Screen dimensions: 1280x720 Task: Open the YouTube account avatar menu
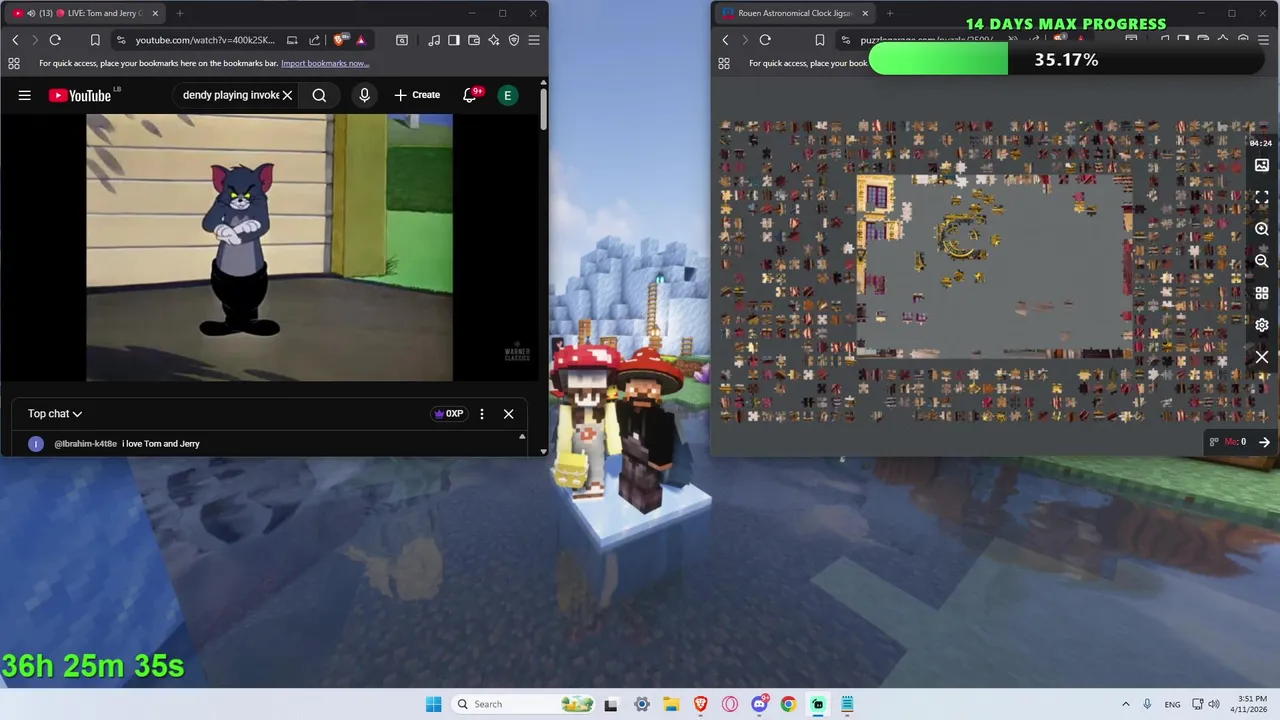pyautogui.click(x=508, y=95)
